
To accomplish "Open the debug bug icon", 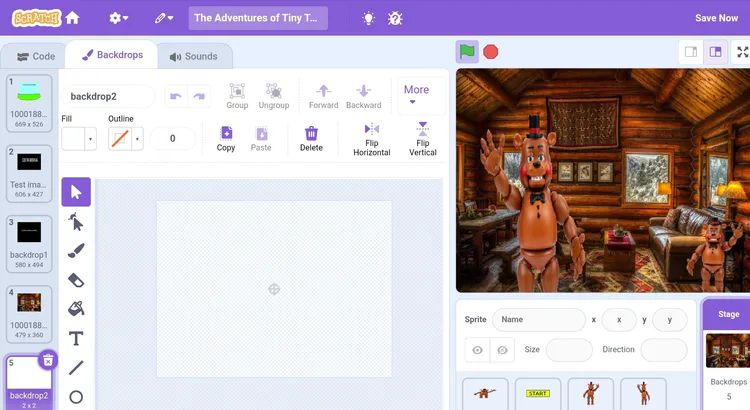I will click(x=395, y=18).
